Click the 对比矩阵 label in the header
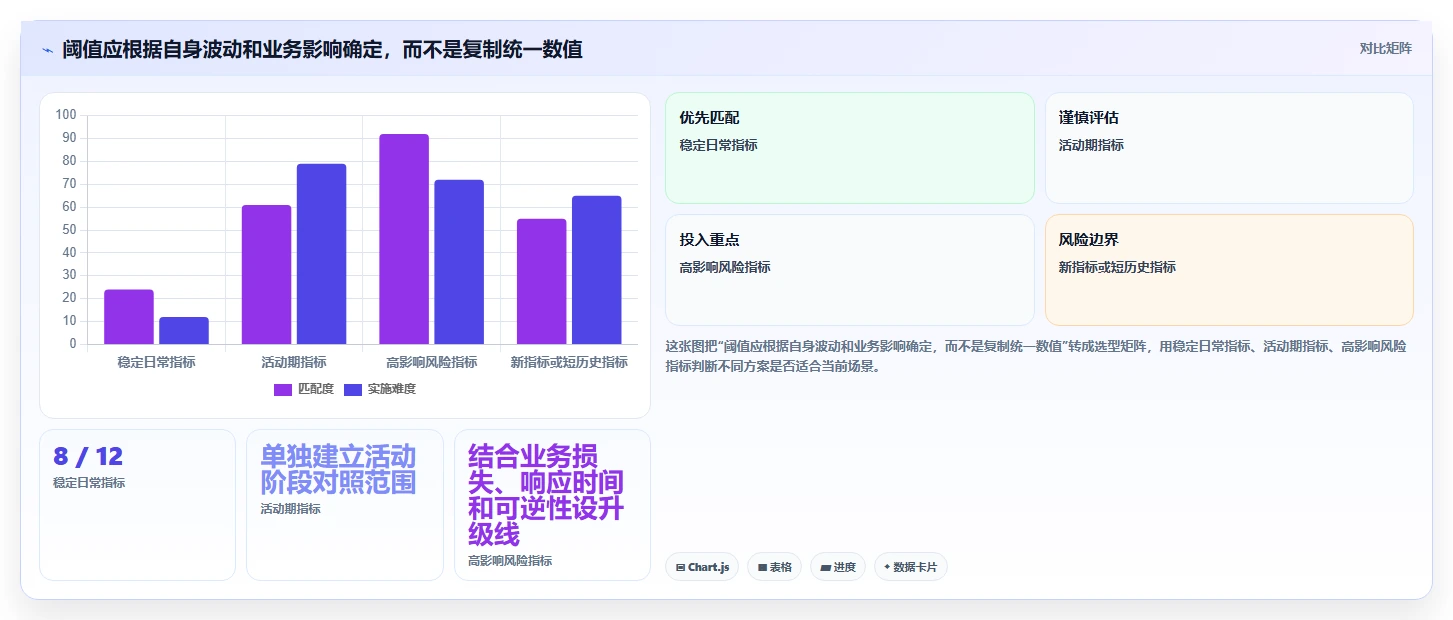This screenshot has height=620, width=1453. 1385,48
